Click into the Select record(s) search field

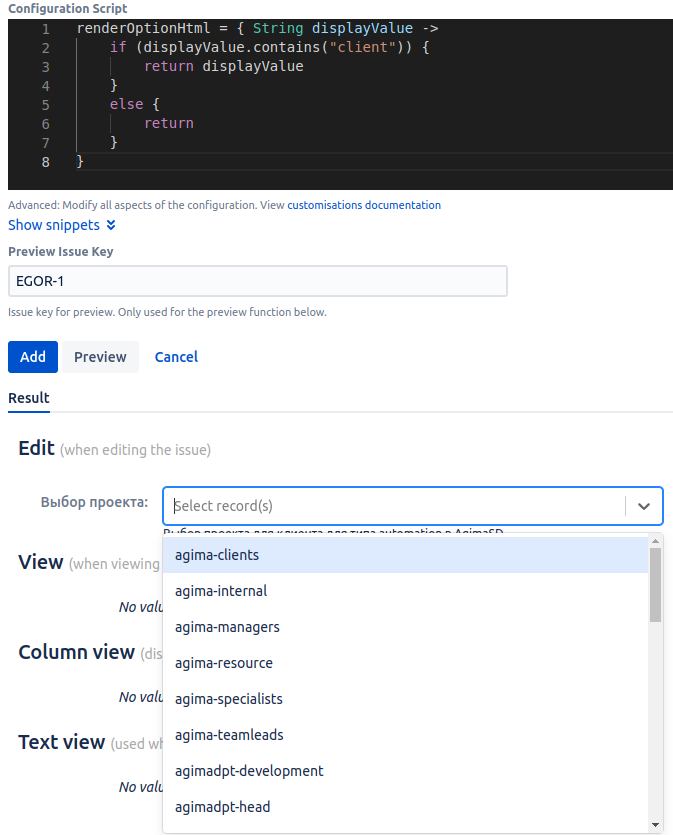click(394, 506)
